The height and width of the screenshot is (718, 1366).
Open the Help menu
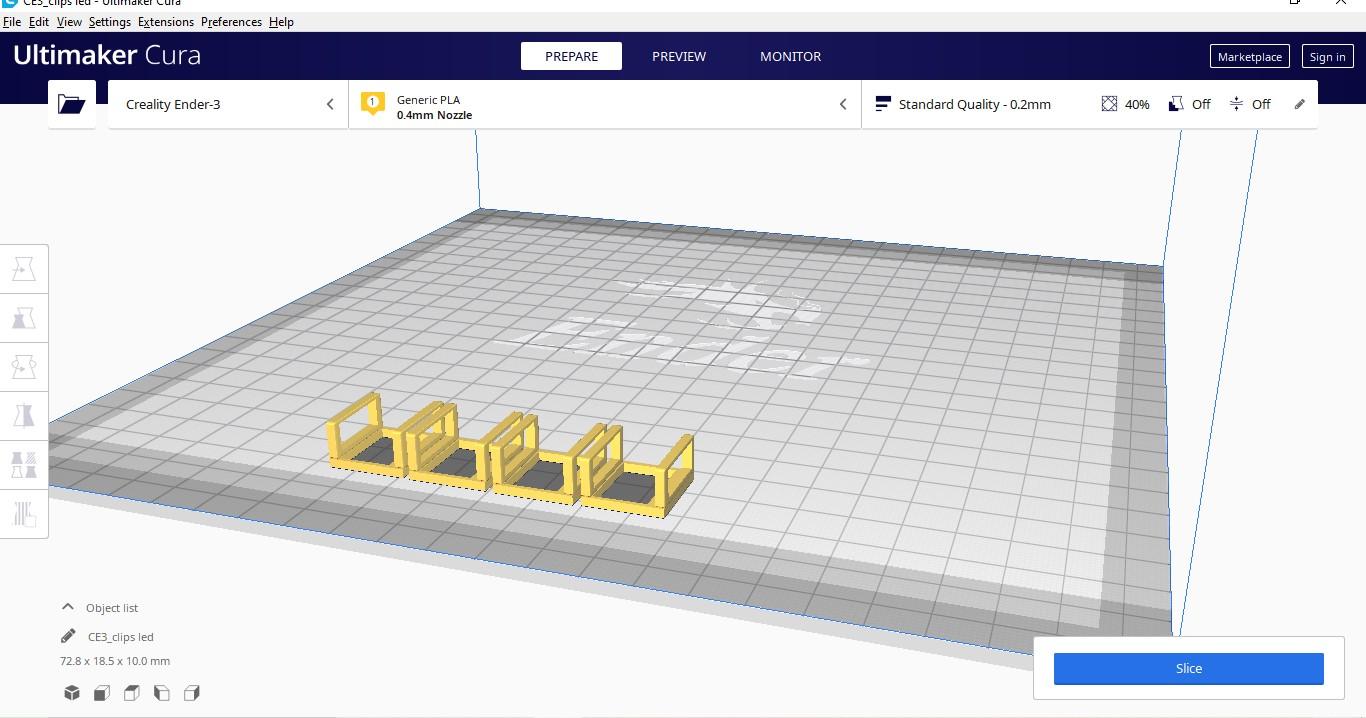[x=281, y=21]
